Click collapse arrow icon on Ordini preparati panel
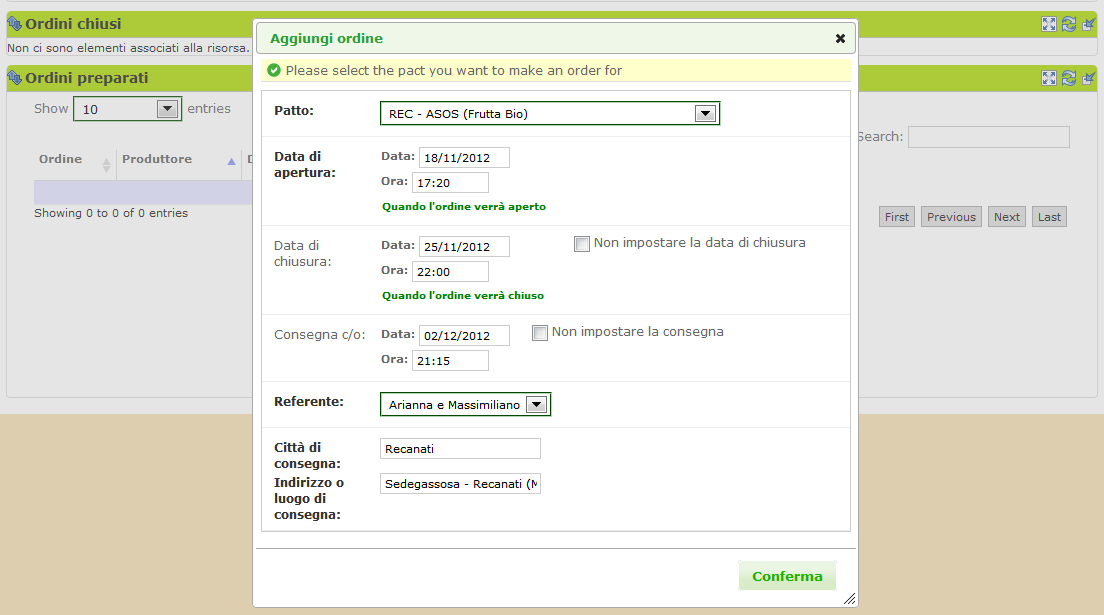The width and height of the screenshot is (1104, 615). click(1089, 78)
